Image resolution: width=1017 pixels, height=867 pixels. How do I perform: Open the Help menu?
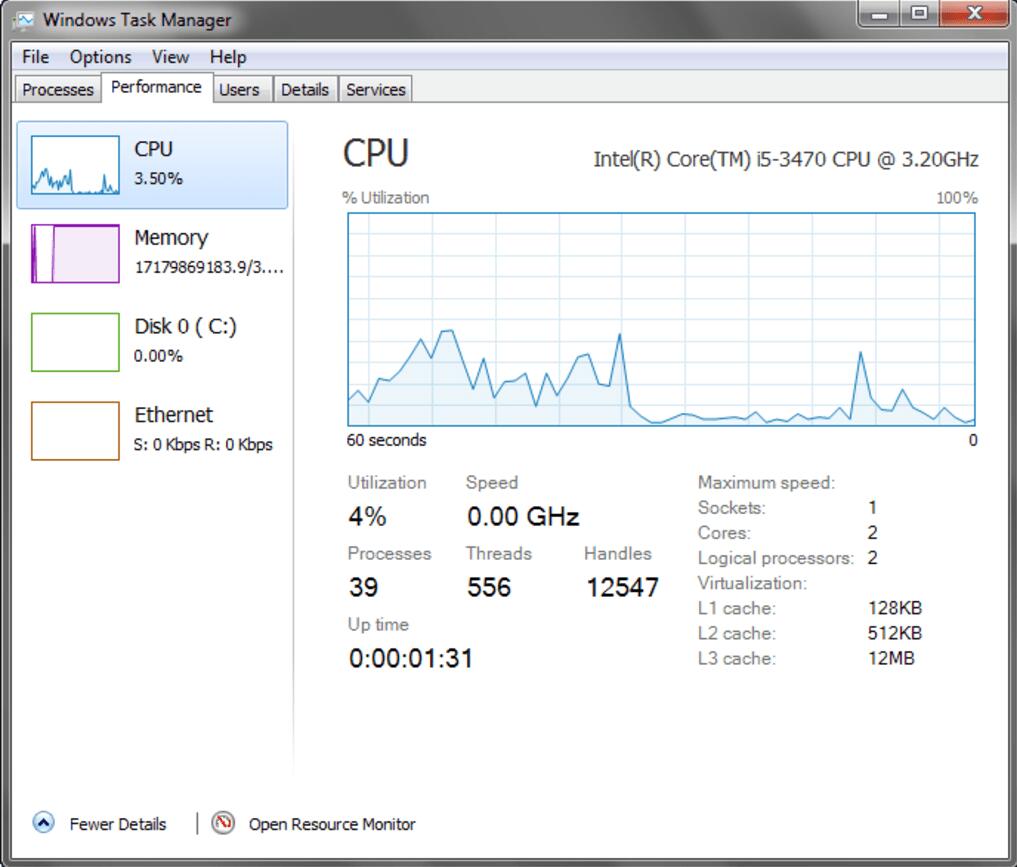(x=228, y=57)
